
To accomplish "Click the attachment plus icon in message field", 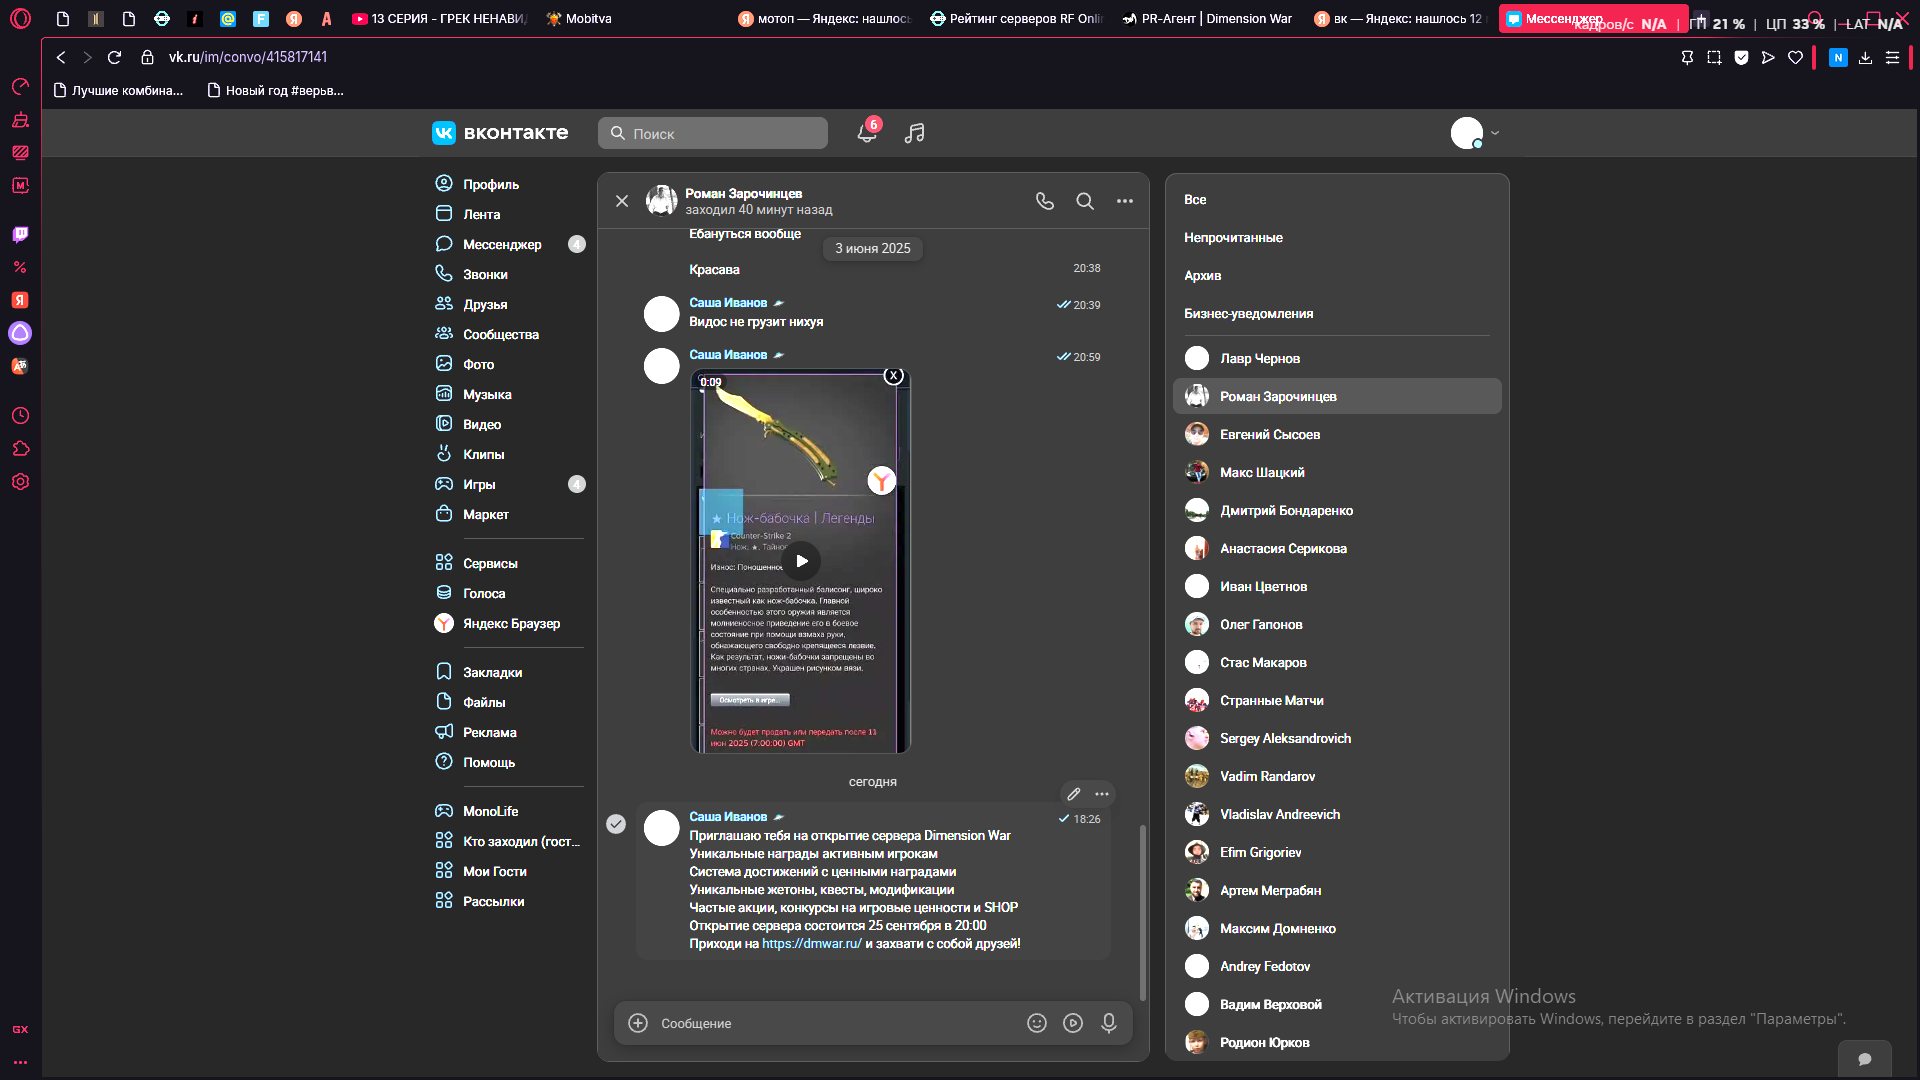I will pyautogui.click(x=638, y=1023).
